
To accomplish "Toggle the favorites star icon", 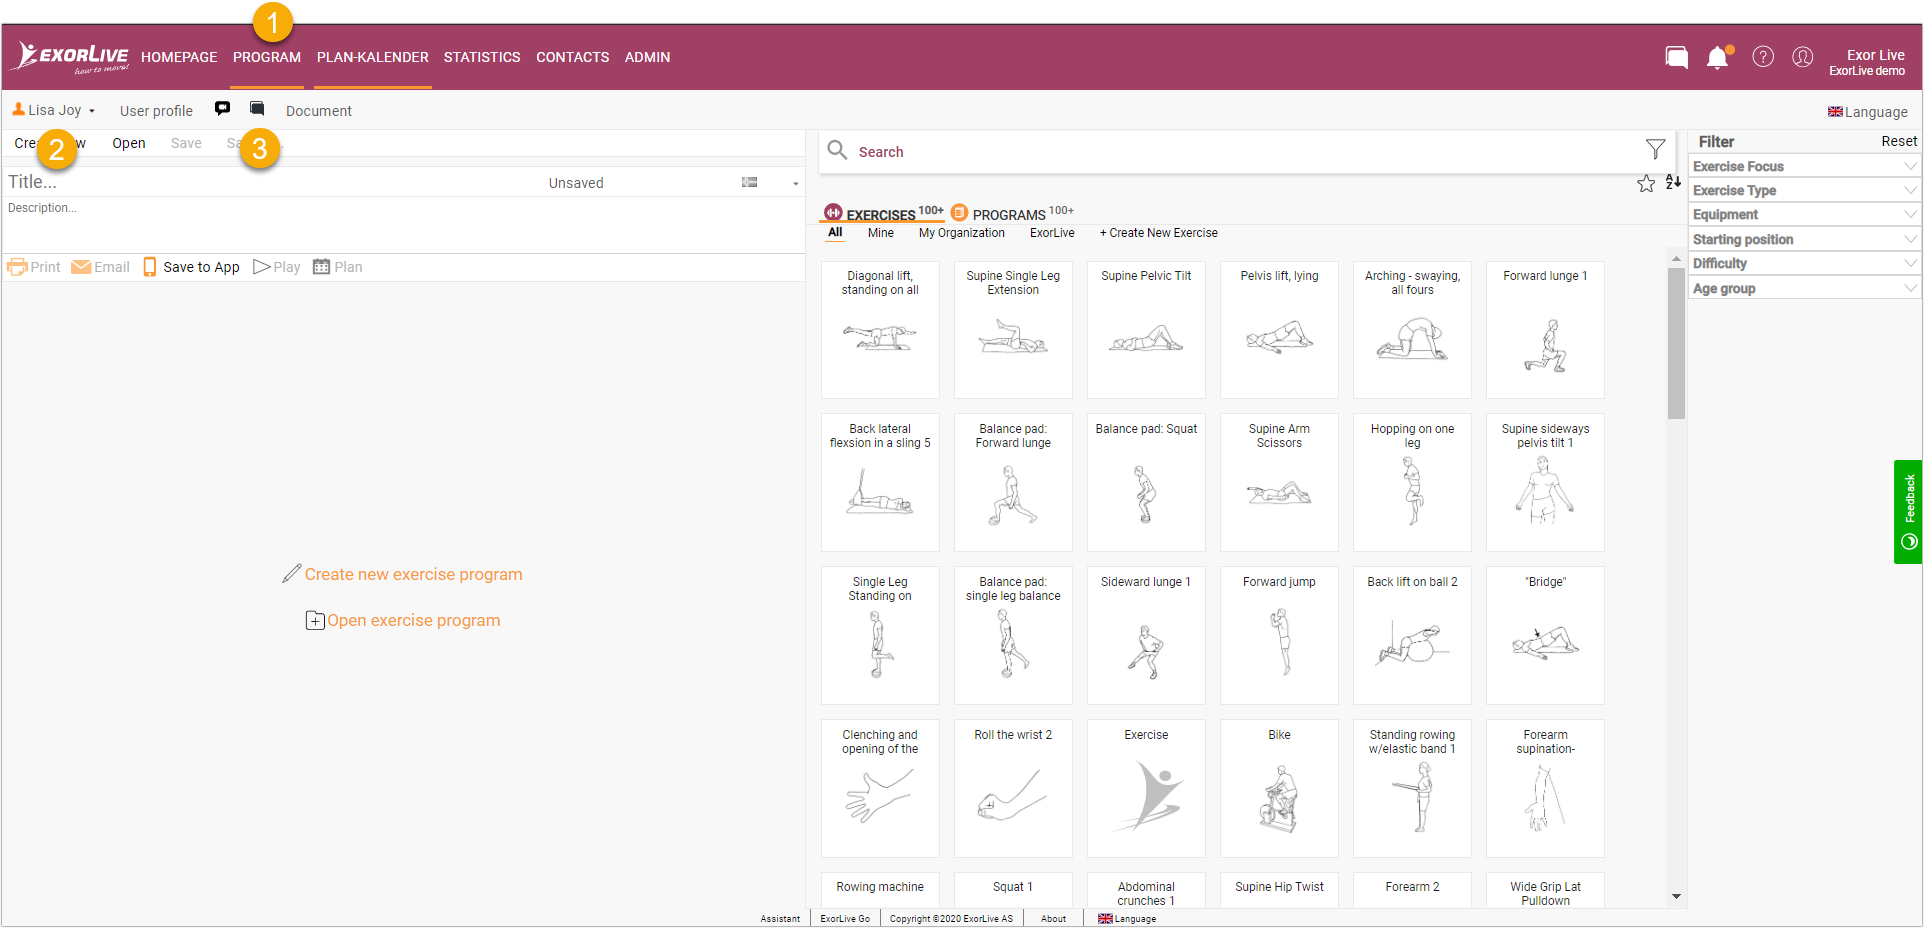I will click(1646, 183).
